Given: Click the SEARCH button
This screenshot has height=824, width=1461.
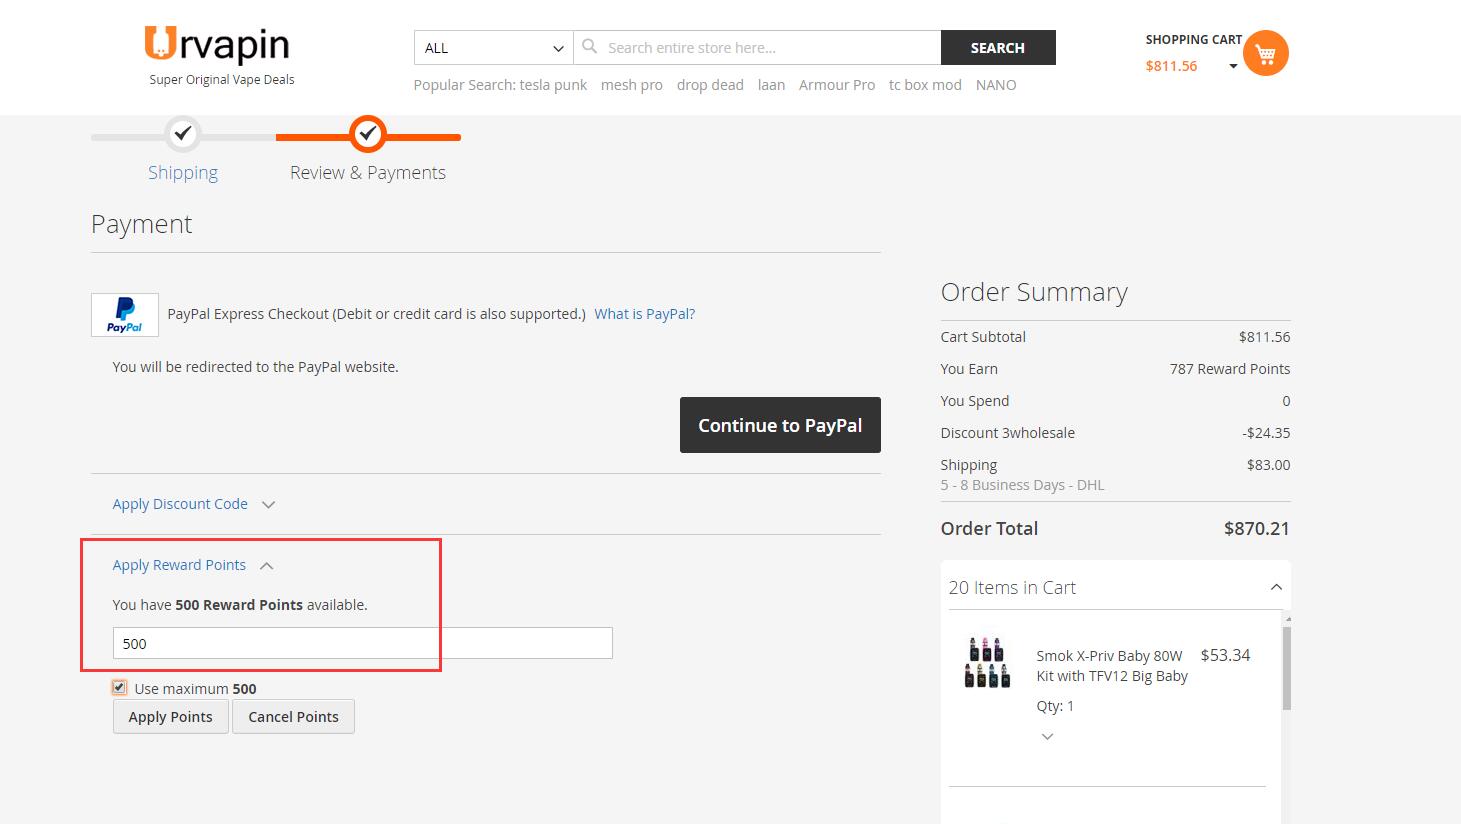Looking at the screenshot, I should point(998,48).
